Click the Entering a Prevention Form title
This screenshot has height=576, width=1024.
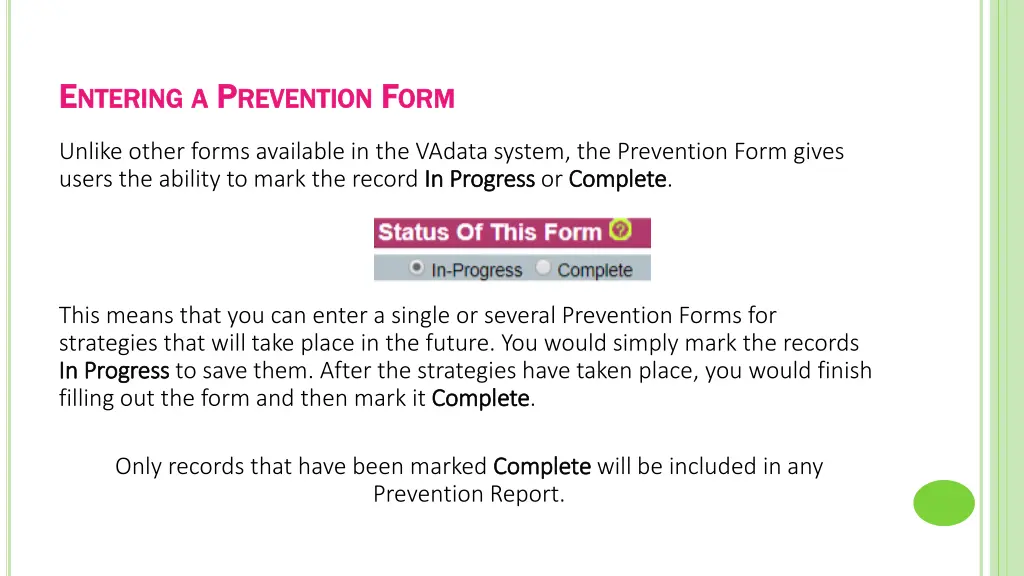point(257,97)
